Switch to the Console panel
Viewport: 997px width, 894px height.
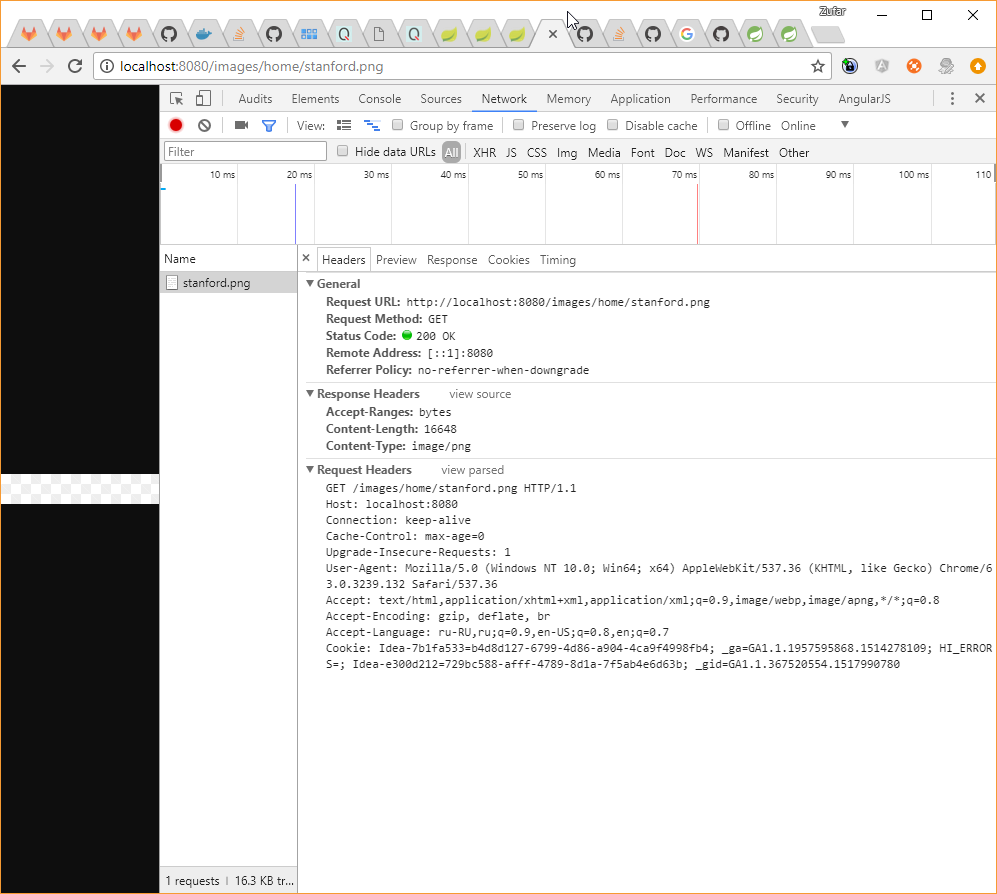[x=380, y=99]
